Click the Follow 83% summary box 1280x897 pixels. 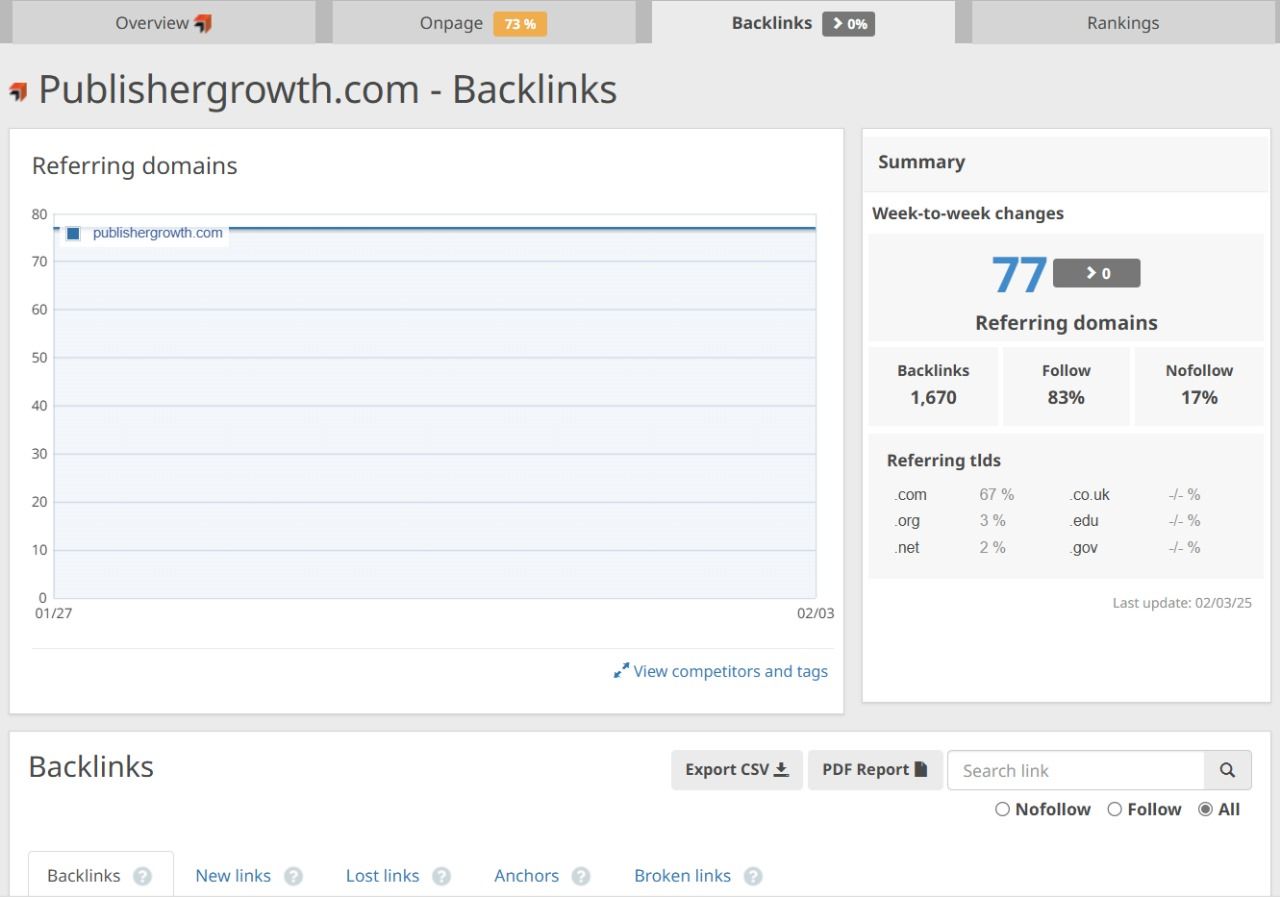click(x=1066, y=385)
